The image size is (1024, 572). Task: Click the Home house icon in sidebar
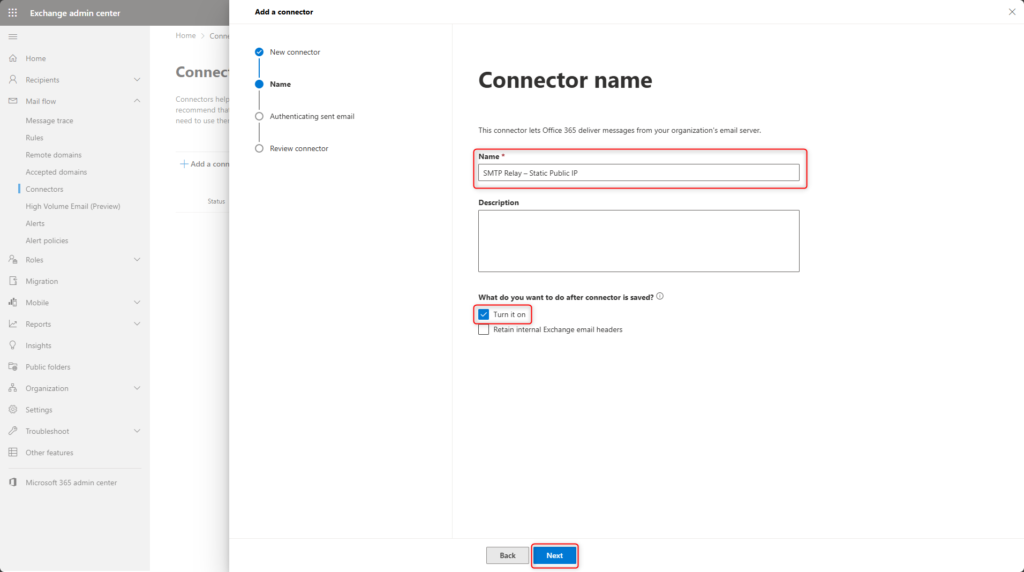[x=12, y=58]
